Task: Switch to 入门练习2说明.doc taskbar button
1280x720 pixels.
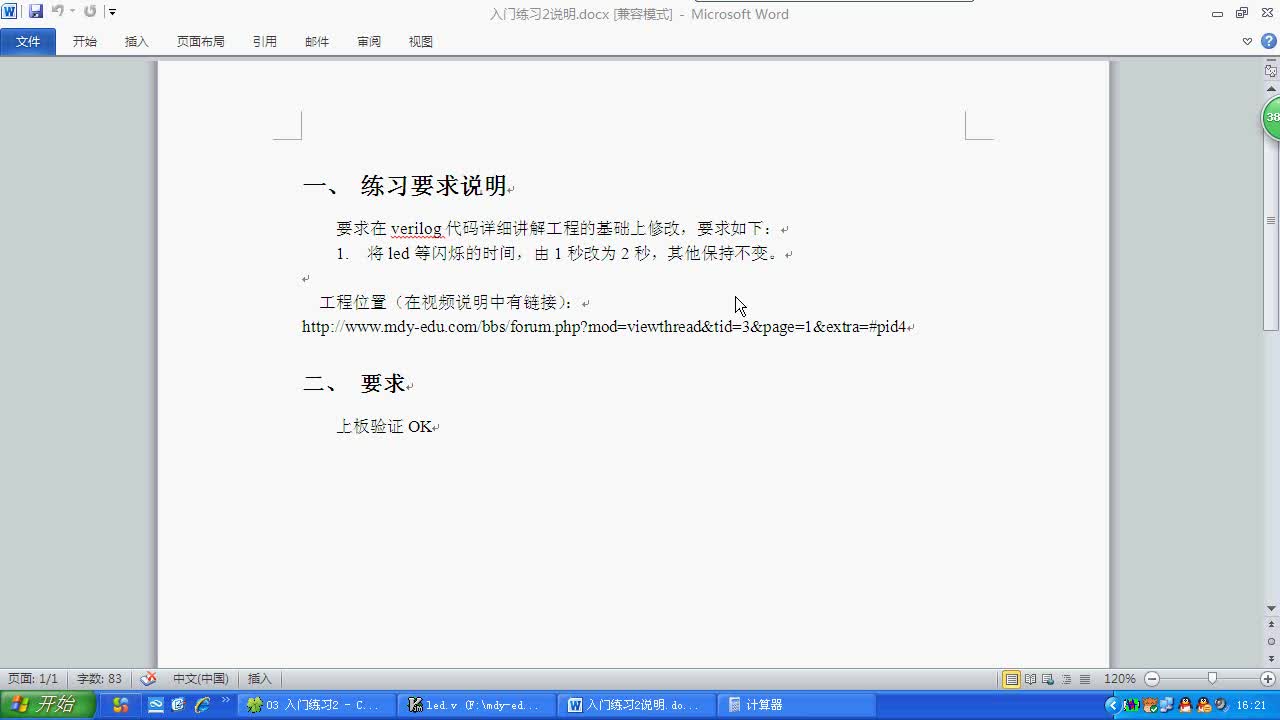Action: click(636, 705)
